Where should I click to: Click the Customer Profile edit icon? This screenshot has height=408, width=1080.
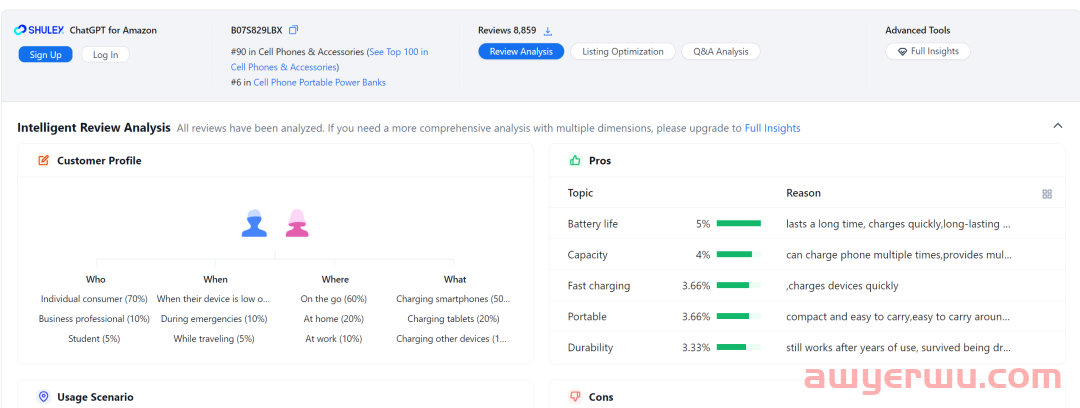pyautogui.click(x=43, y=161)
